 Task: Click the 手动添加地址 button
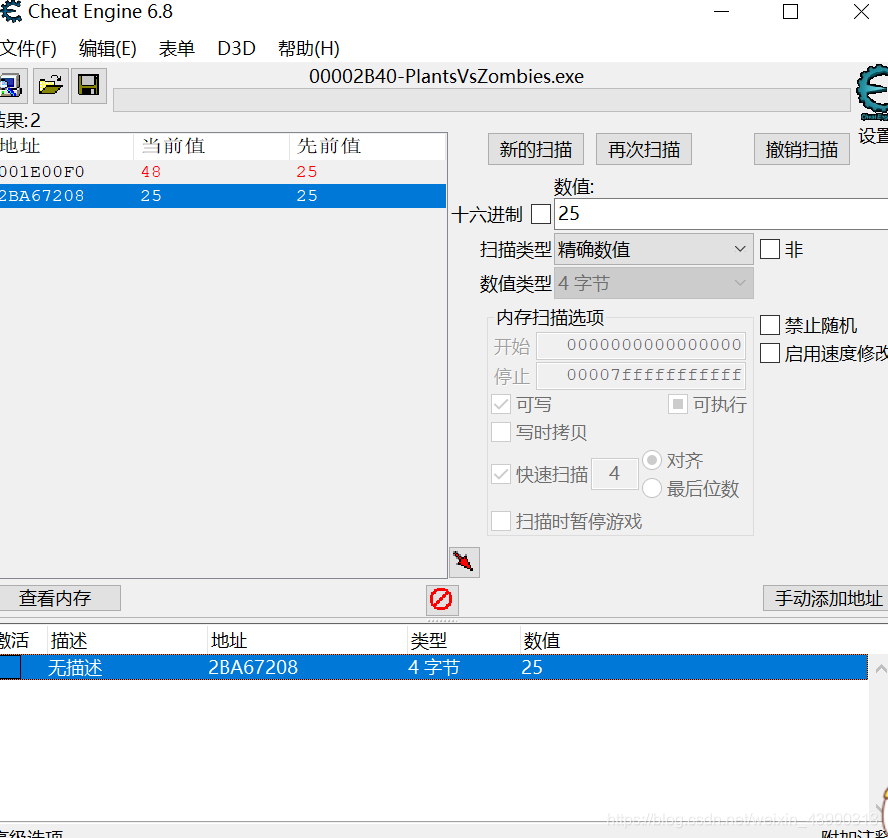coord(828,598)
